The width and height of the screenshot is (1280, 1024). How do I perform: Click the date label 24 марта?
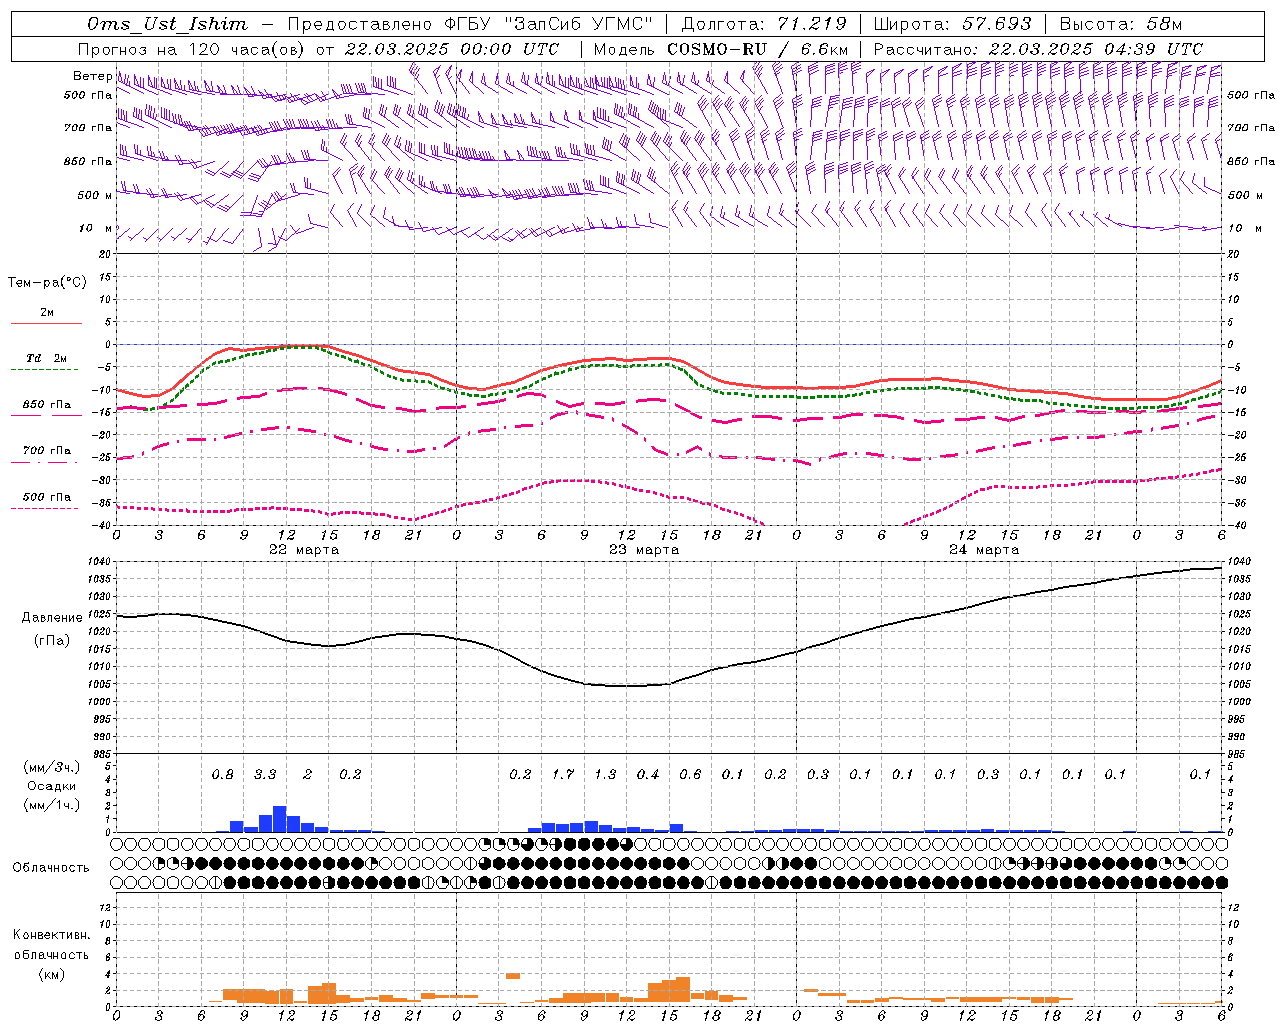984,550
